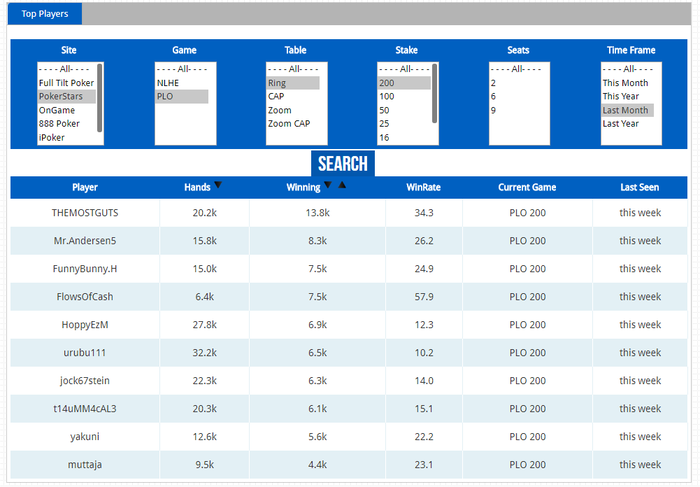Choose This Year time frame
The image size is (700, 487).
tap(628, 96)
